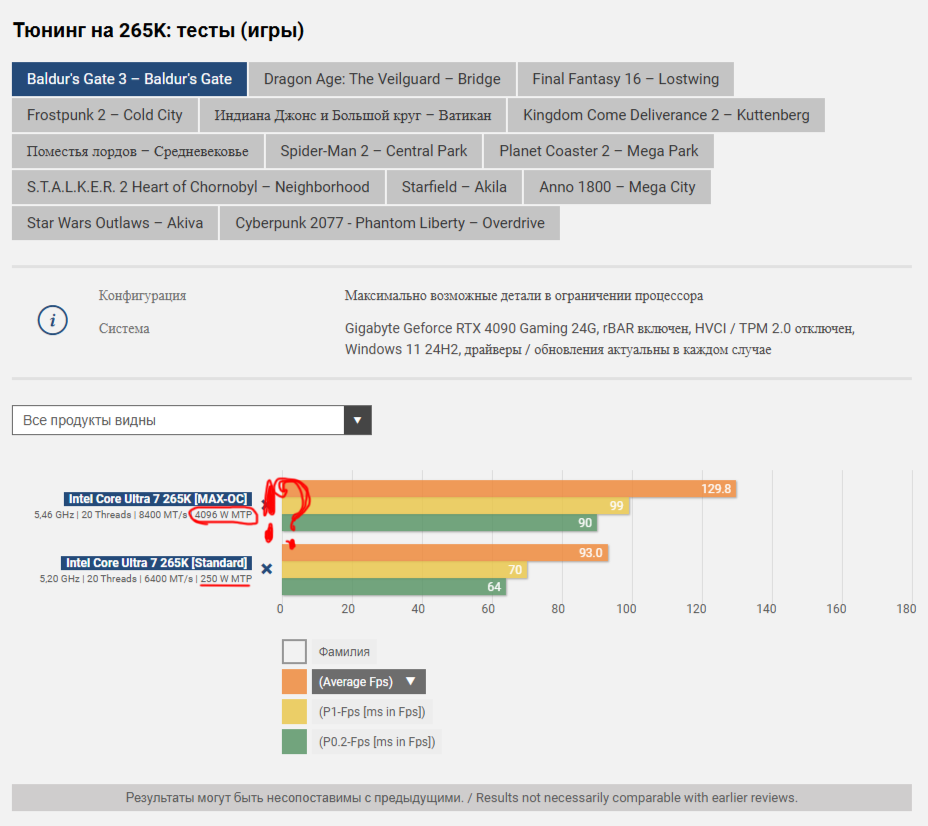Click the Тюнинг на 265K: тесты (игры) heading

[x=159, y=30]
